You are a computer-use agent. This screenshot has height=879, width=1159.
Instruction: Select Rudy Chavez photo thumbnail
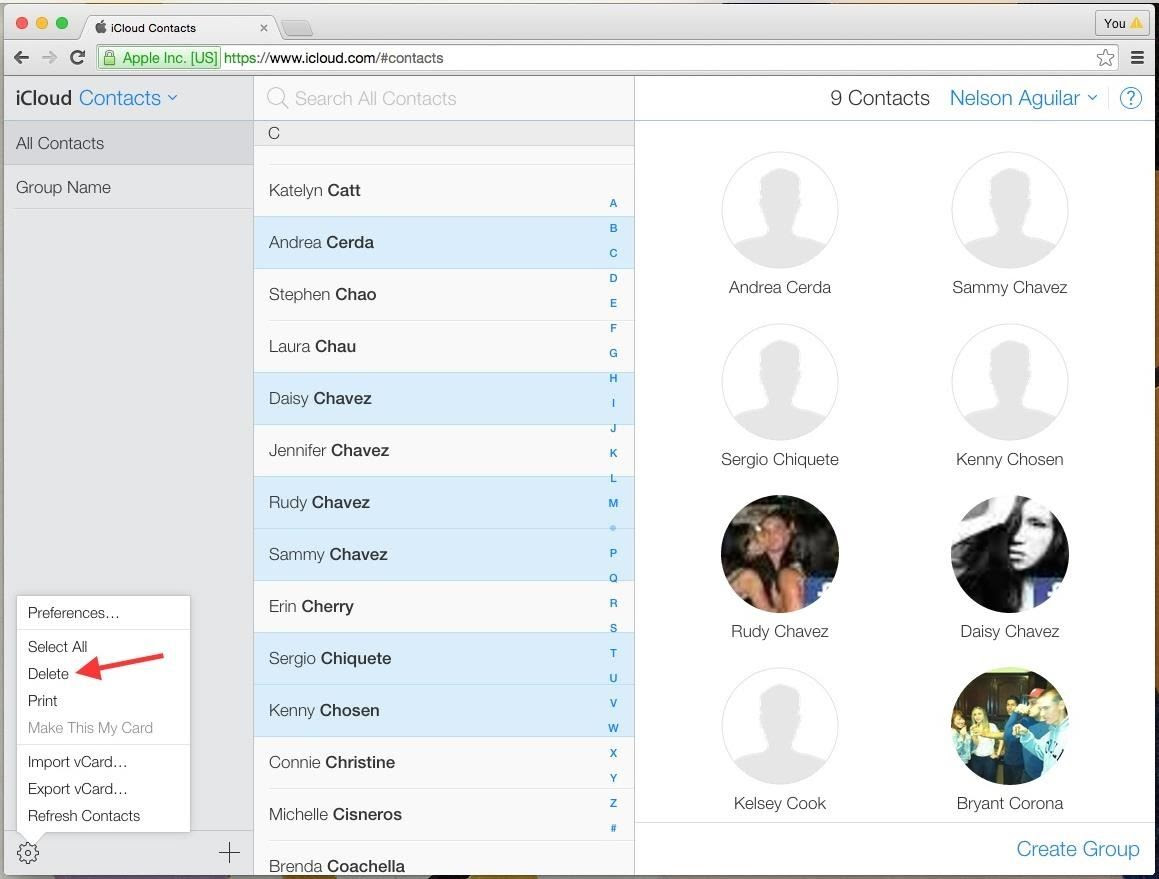tap(779, 554)
